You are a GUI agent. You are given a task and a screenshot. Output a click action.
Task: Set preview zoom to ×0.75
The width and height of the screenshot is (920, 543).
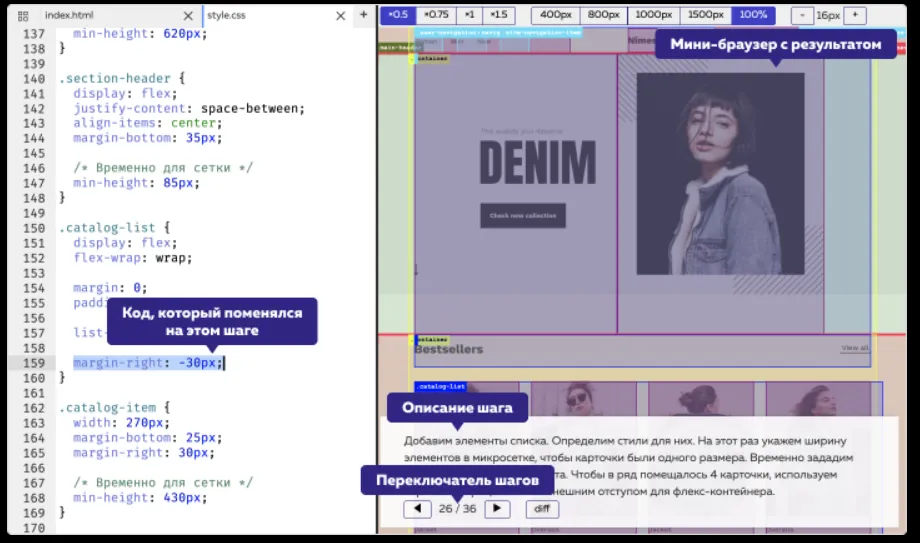pyautogui.click(x=435, y=15)
